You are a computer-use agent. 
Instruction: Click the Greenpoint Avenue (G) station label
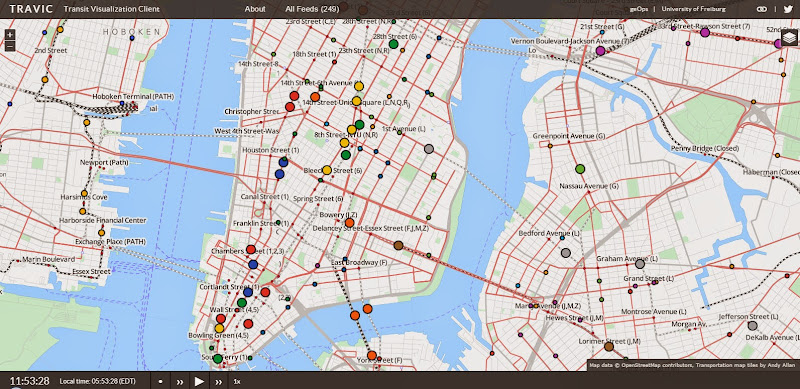(569, 136)
